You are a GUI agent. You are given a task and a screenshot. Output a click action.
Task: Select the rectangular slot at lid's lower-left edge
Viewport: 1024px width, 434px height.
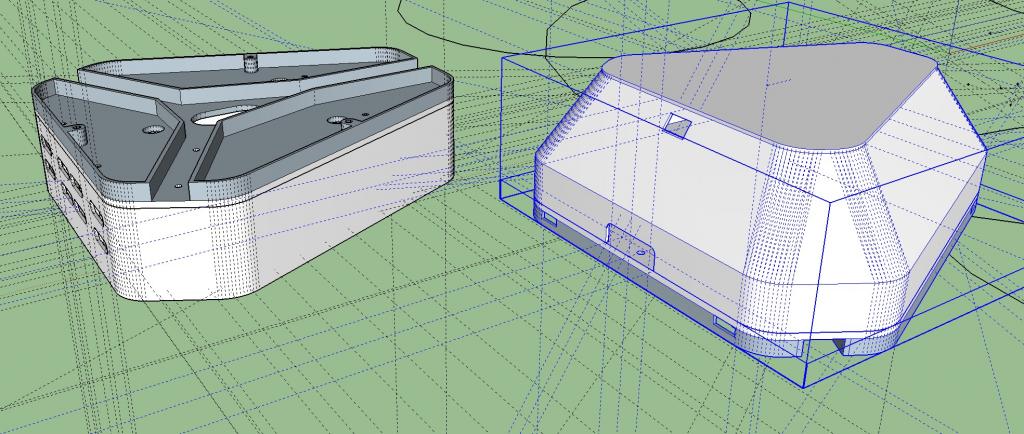click(x=547, y=214)
